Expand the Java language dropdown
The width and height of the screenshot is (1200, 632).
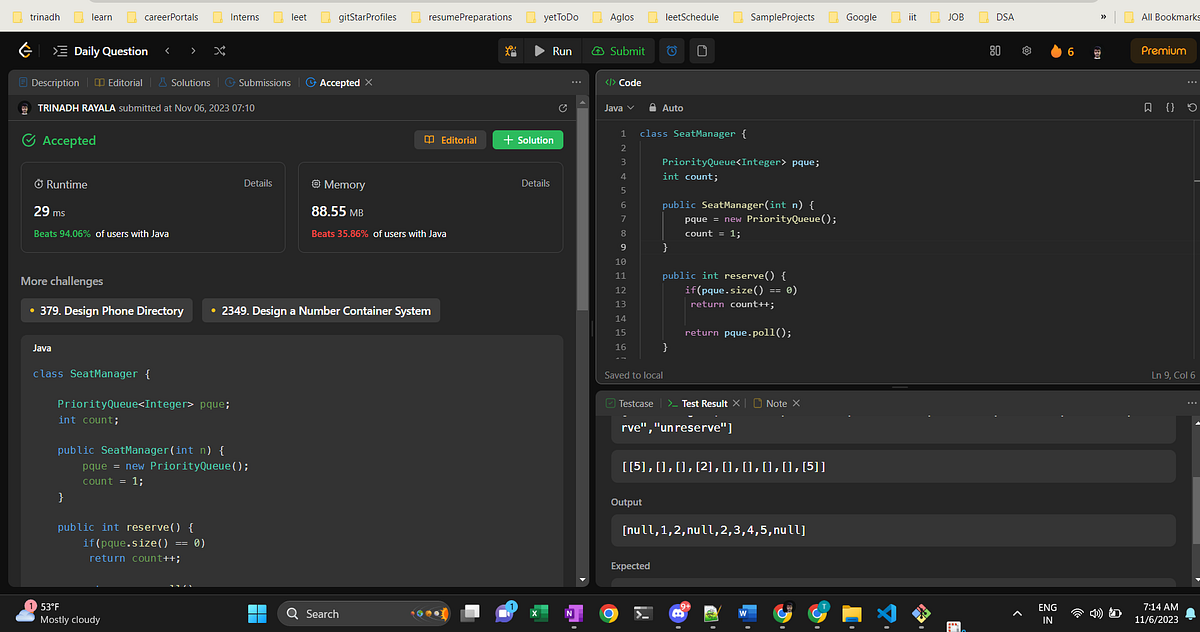[619, 108]
